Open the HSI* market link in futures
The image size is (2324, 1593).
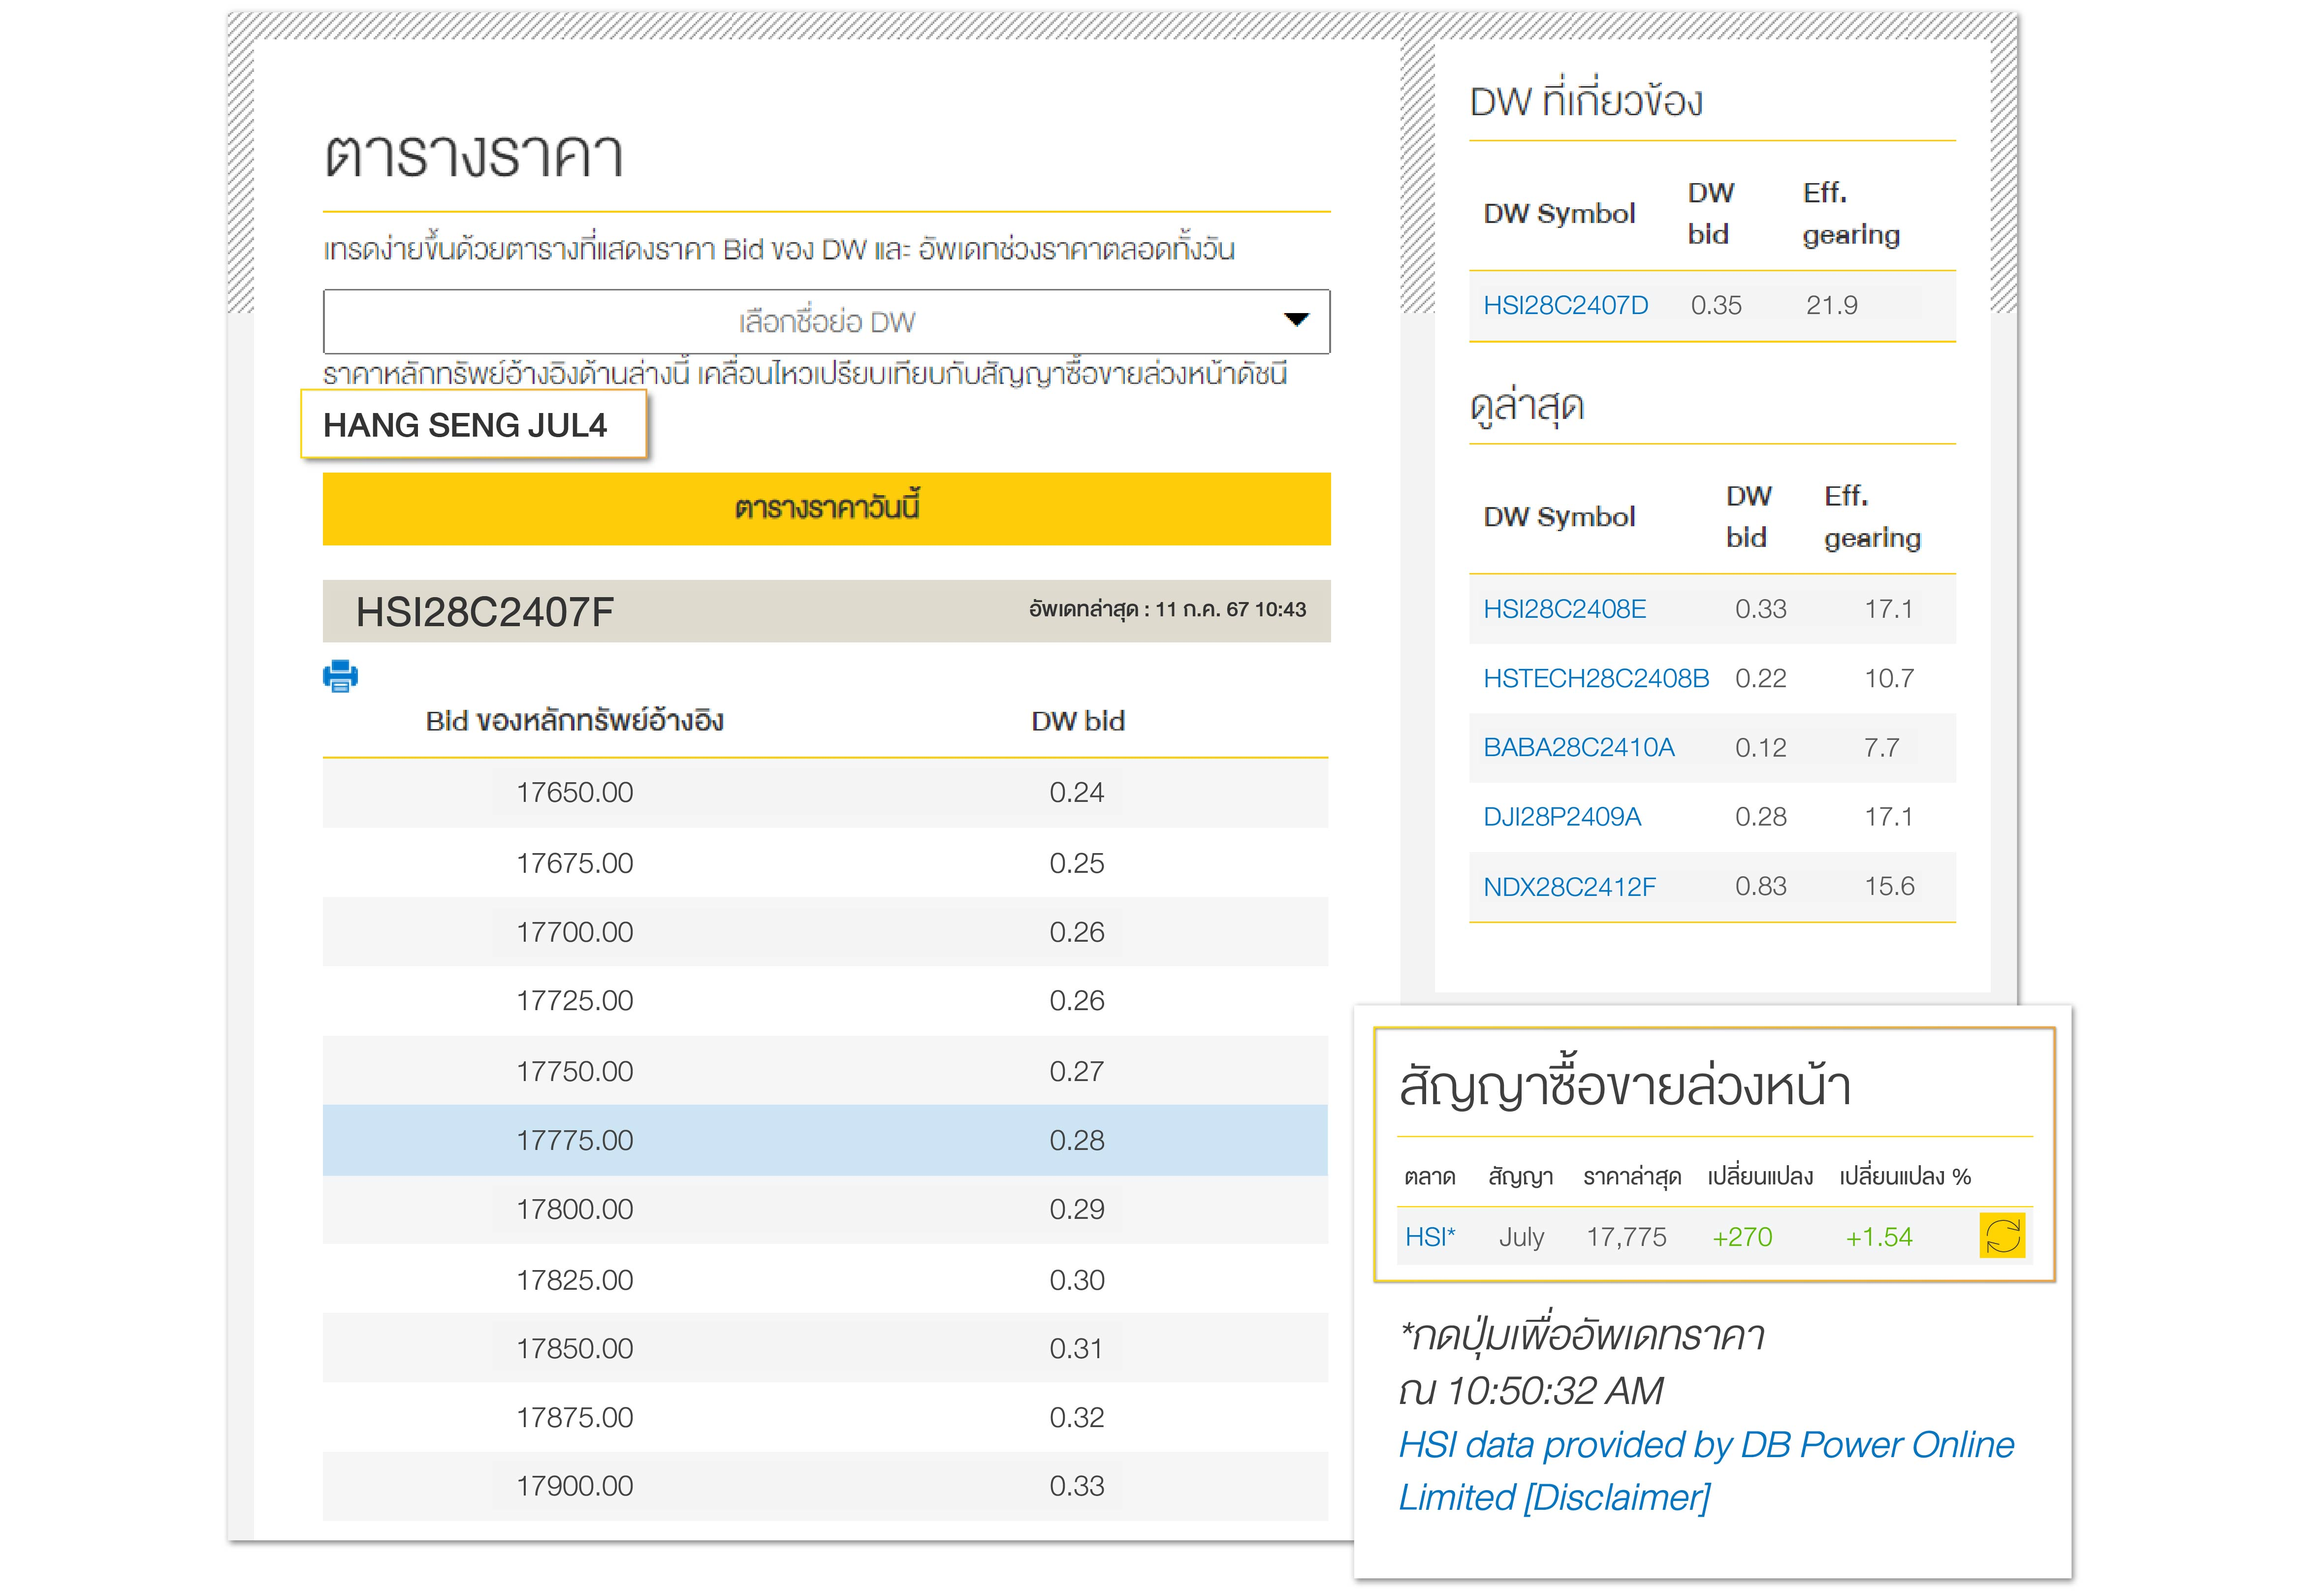[1430, 1237]
